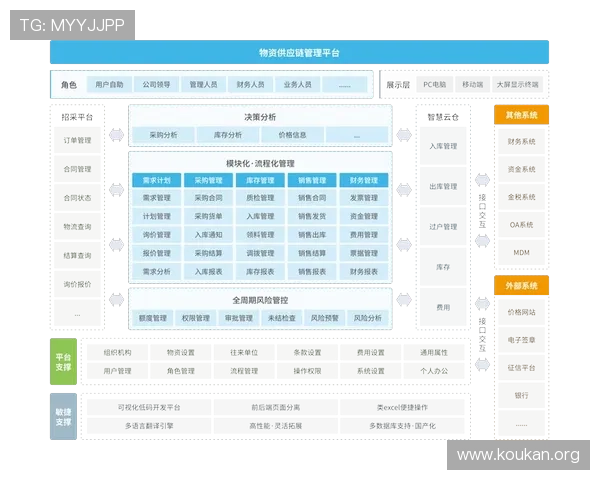Expand the … box in 决策分析 row
Viewport: 600px width, 480px height.
tap(357, 134)
